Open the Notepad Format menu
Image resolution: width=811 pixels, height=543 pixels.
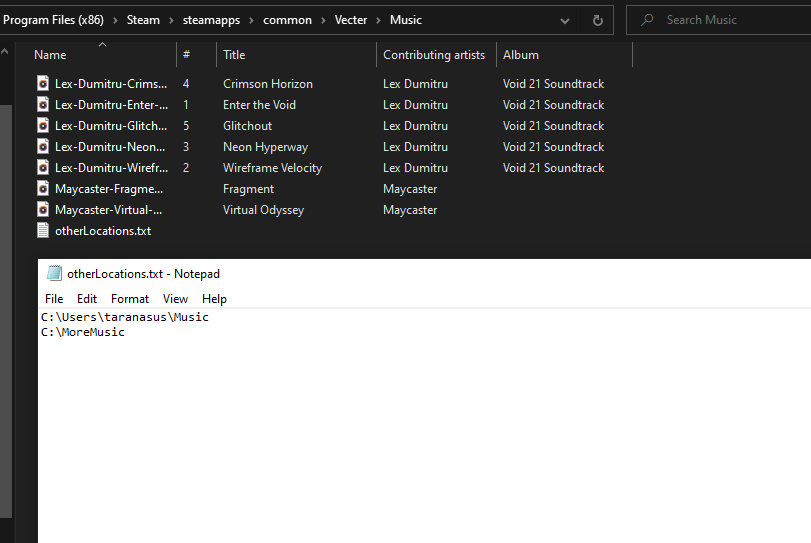pos(130,299)
